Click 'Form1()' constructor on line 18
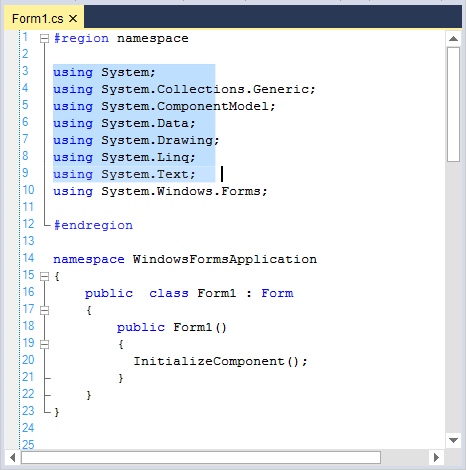This screenshot has height=470, width=466. click(200, 327)
